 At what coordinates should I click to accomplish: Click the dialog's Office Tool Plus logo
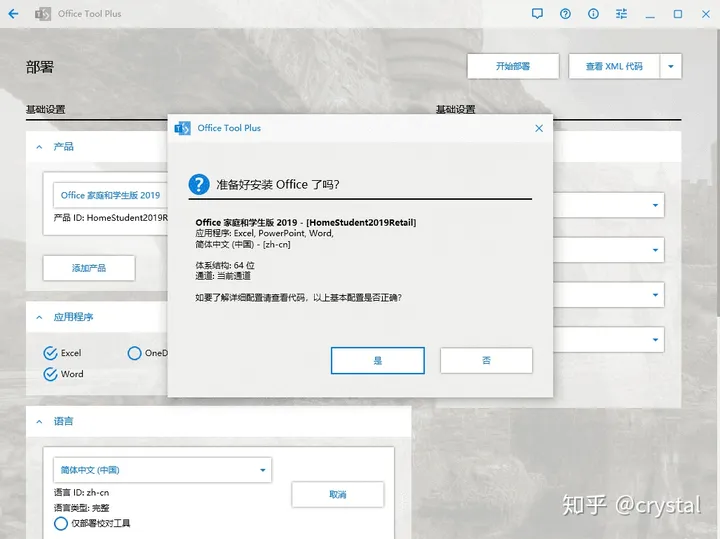[x=182, y=128]
